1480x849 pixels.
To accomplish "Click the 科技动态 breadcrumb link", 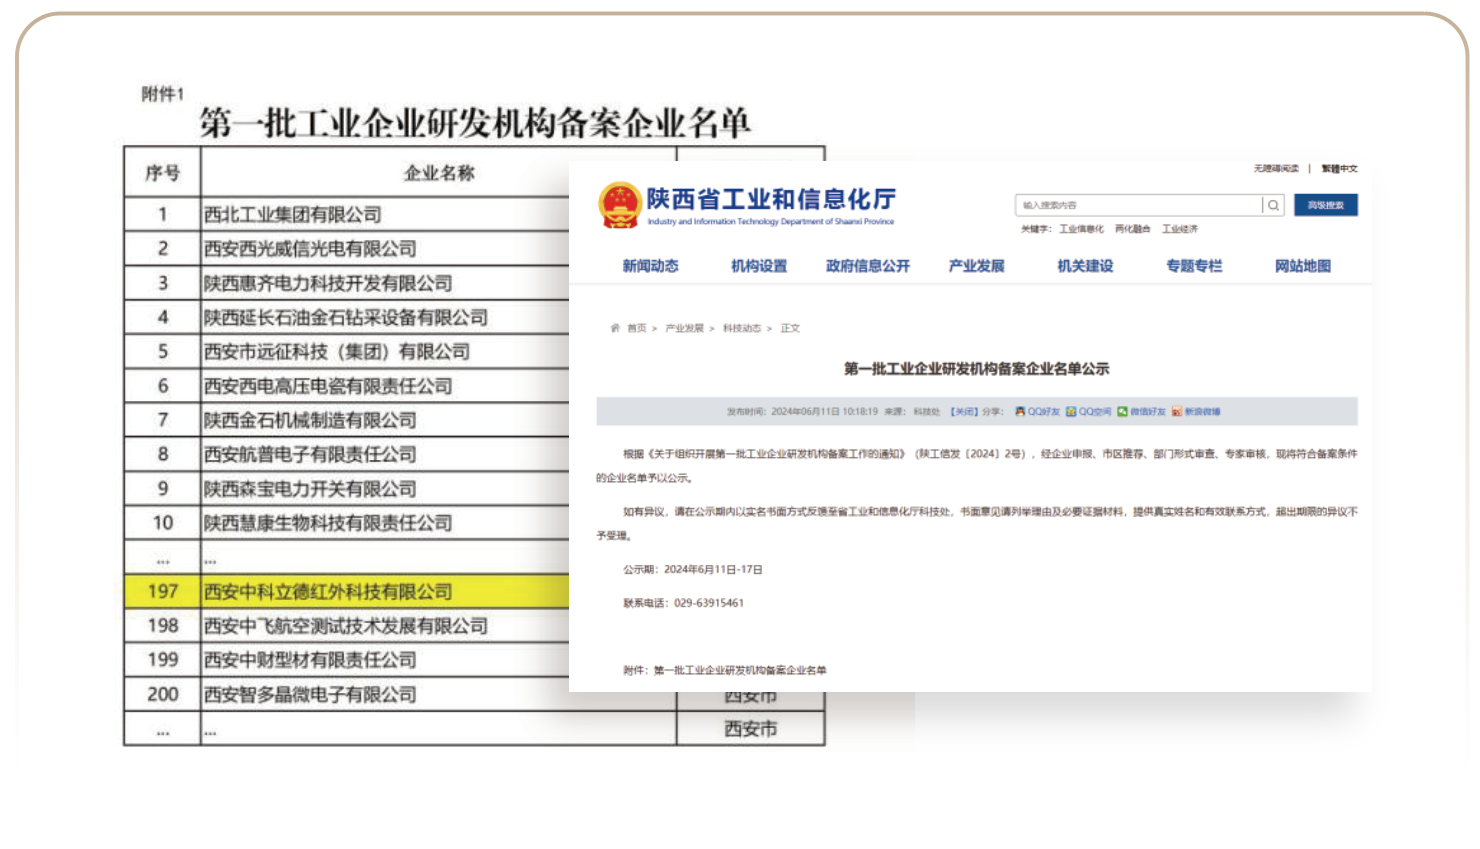I will pyautogui.click(x=742, y=328).
